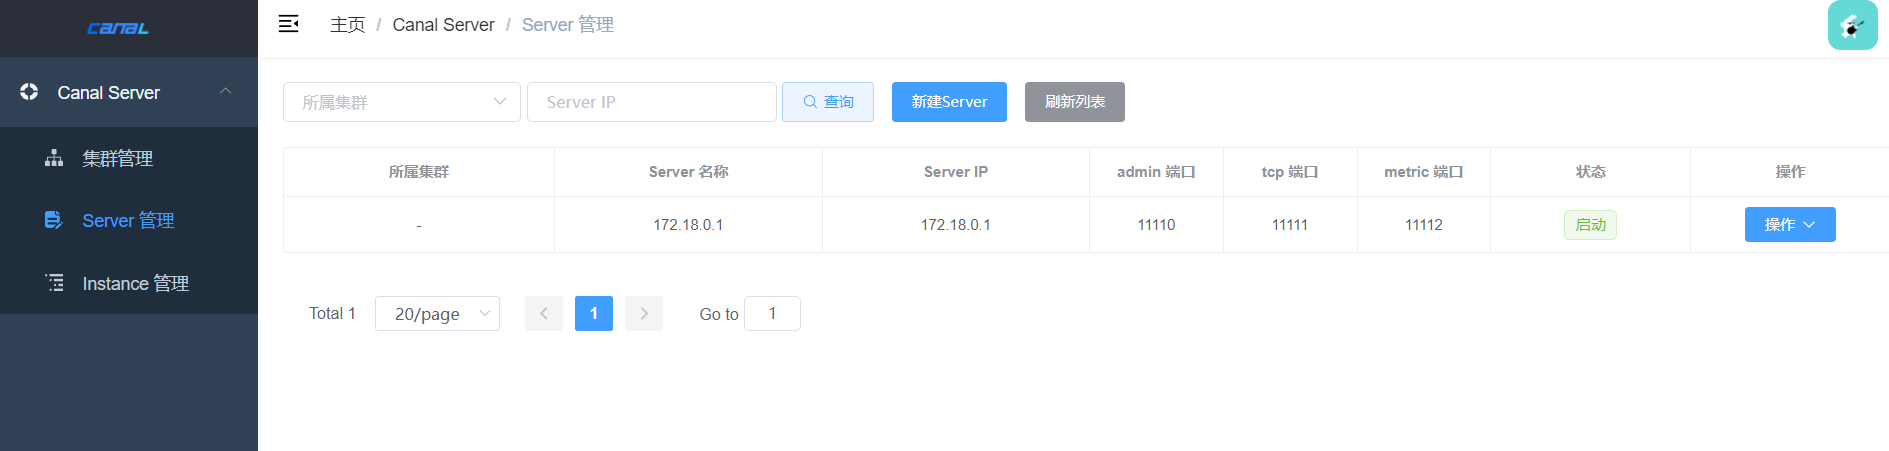Screen dimensions: 1889x451
Task: Collapse the Canal Server menu chevron
Action: 226,91
